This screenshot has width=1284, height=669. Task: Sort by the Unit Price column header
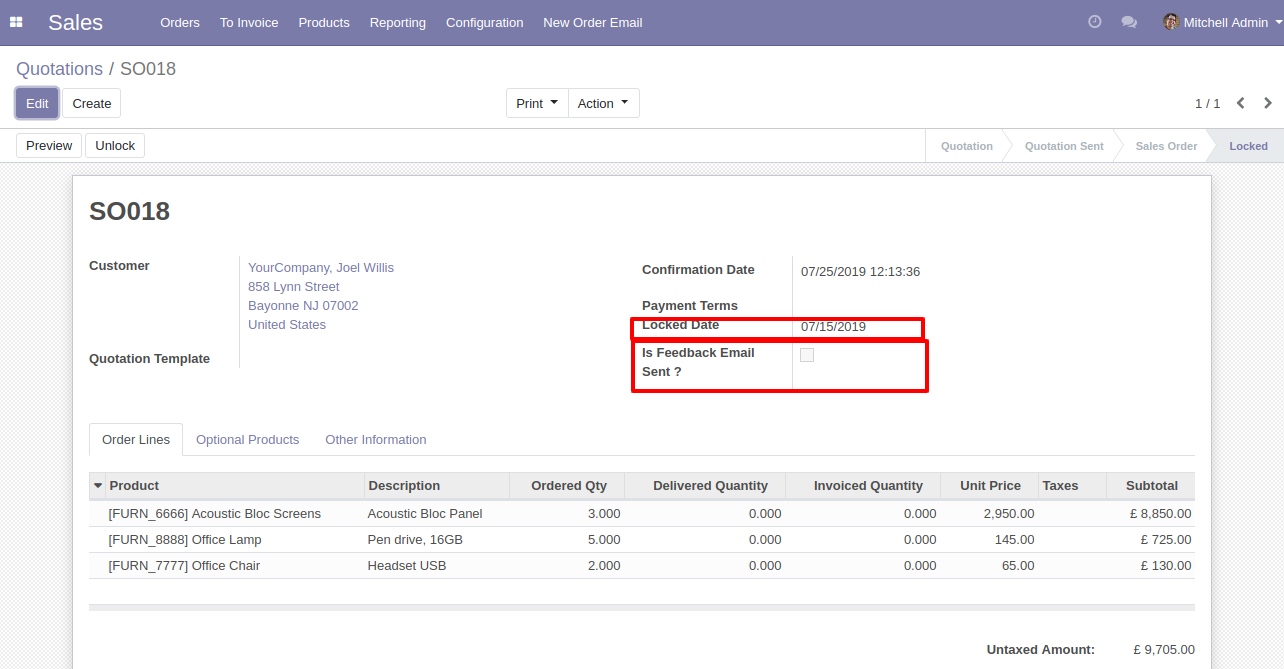coord(990,486)
